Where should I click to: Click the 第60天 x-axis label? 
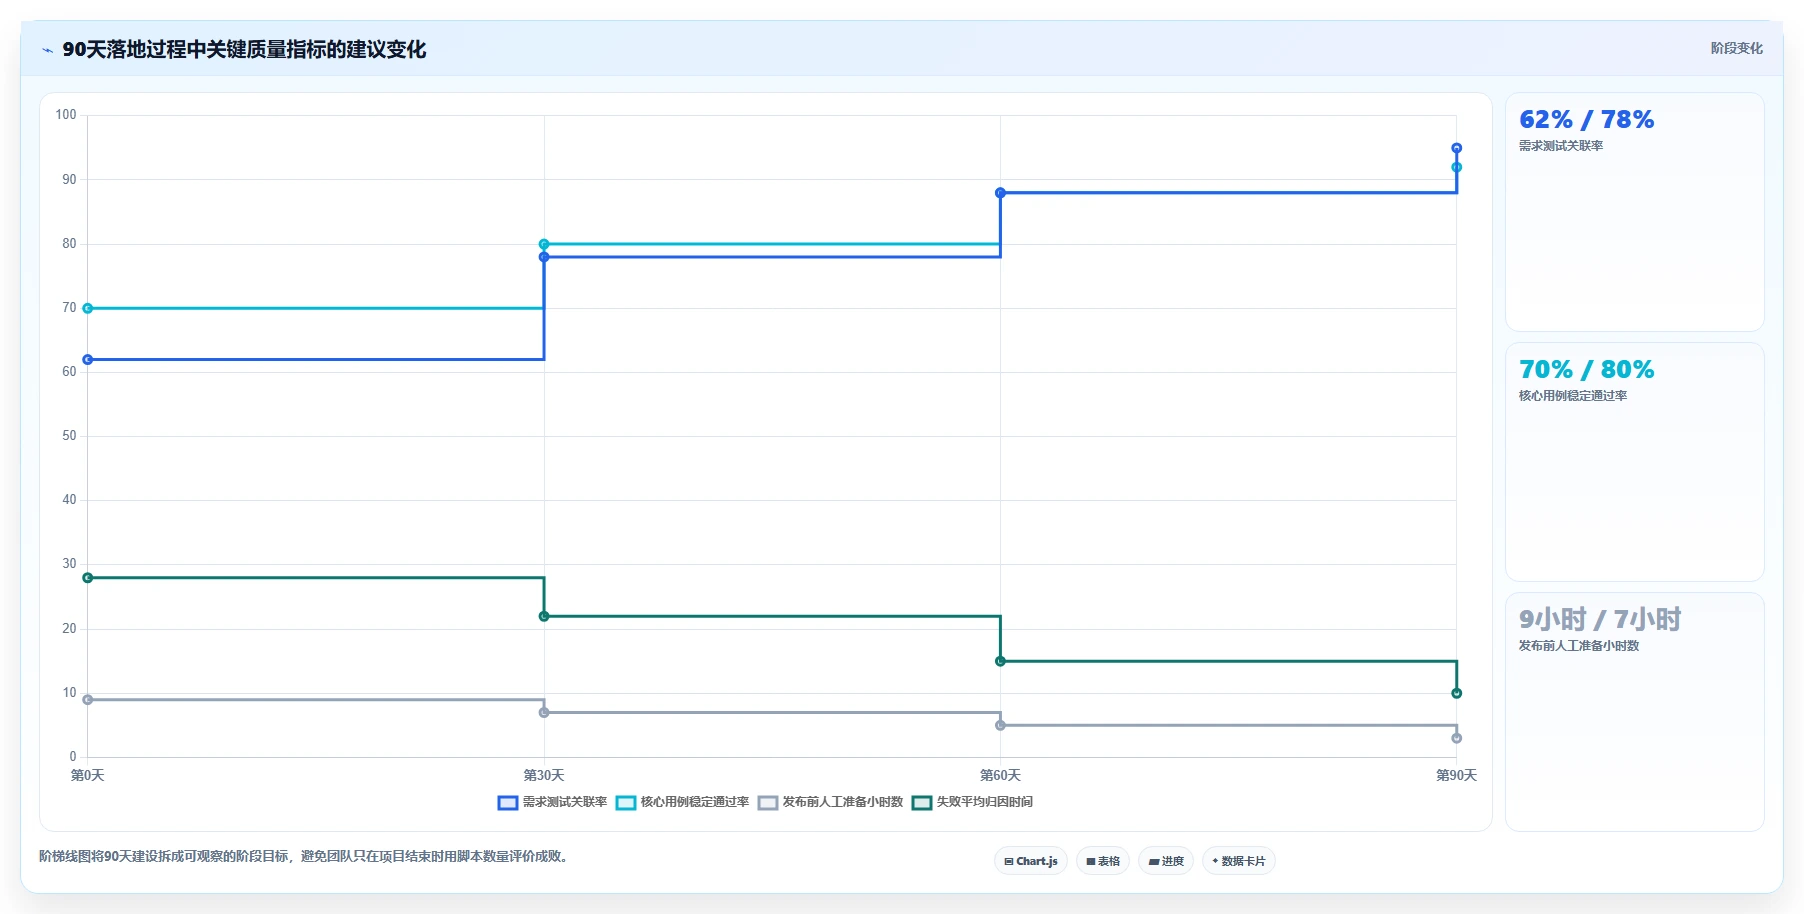1000,775
